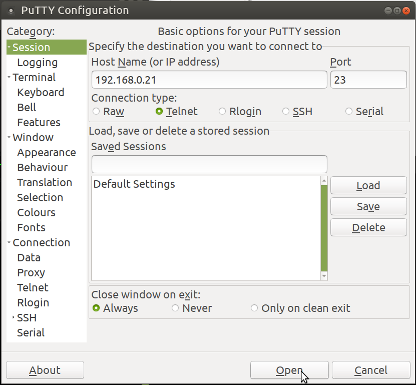Go to the Terminal category

click(x=34, y=77)
